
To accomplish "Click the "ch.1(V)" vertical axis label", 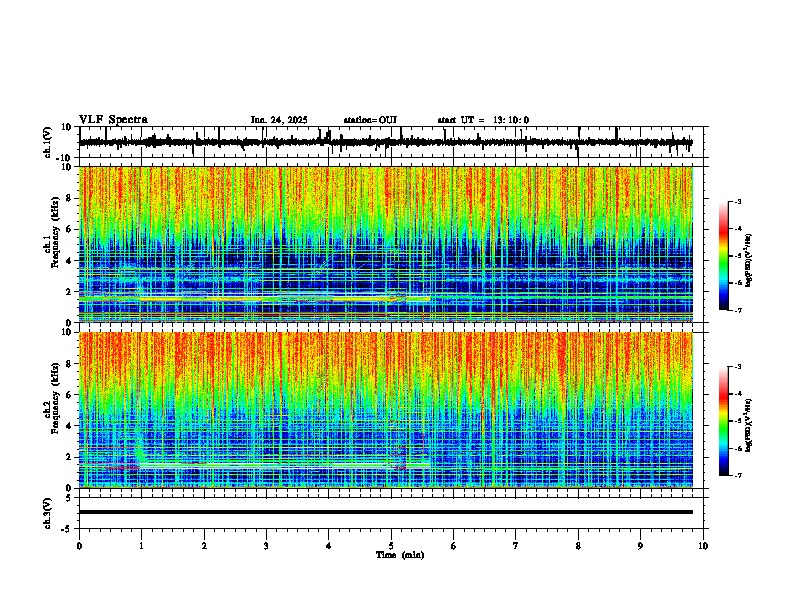I will 48,142.
